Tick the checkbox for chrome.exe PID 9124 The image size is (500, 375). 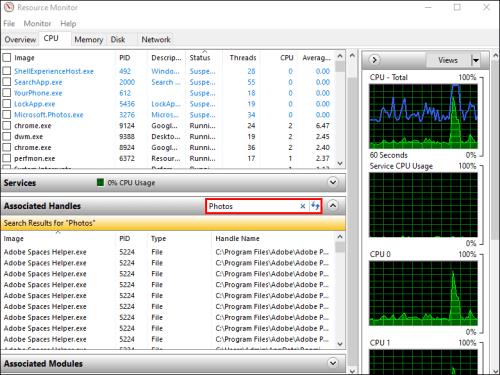point(7,126)
